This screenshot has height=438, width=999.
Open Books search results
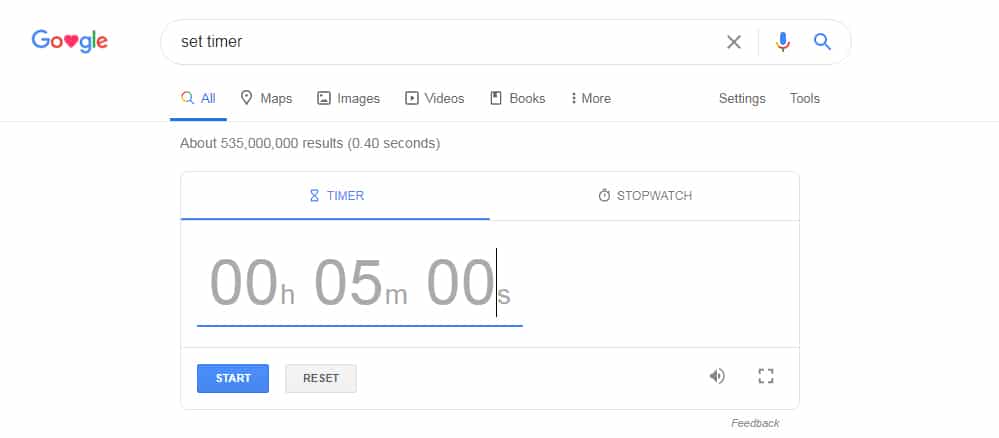[517, 98]
